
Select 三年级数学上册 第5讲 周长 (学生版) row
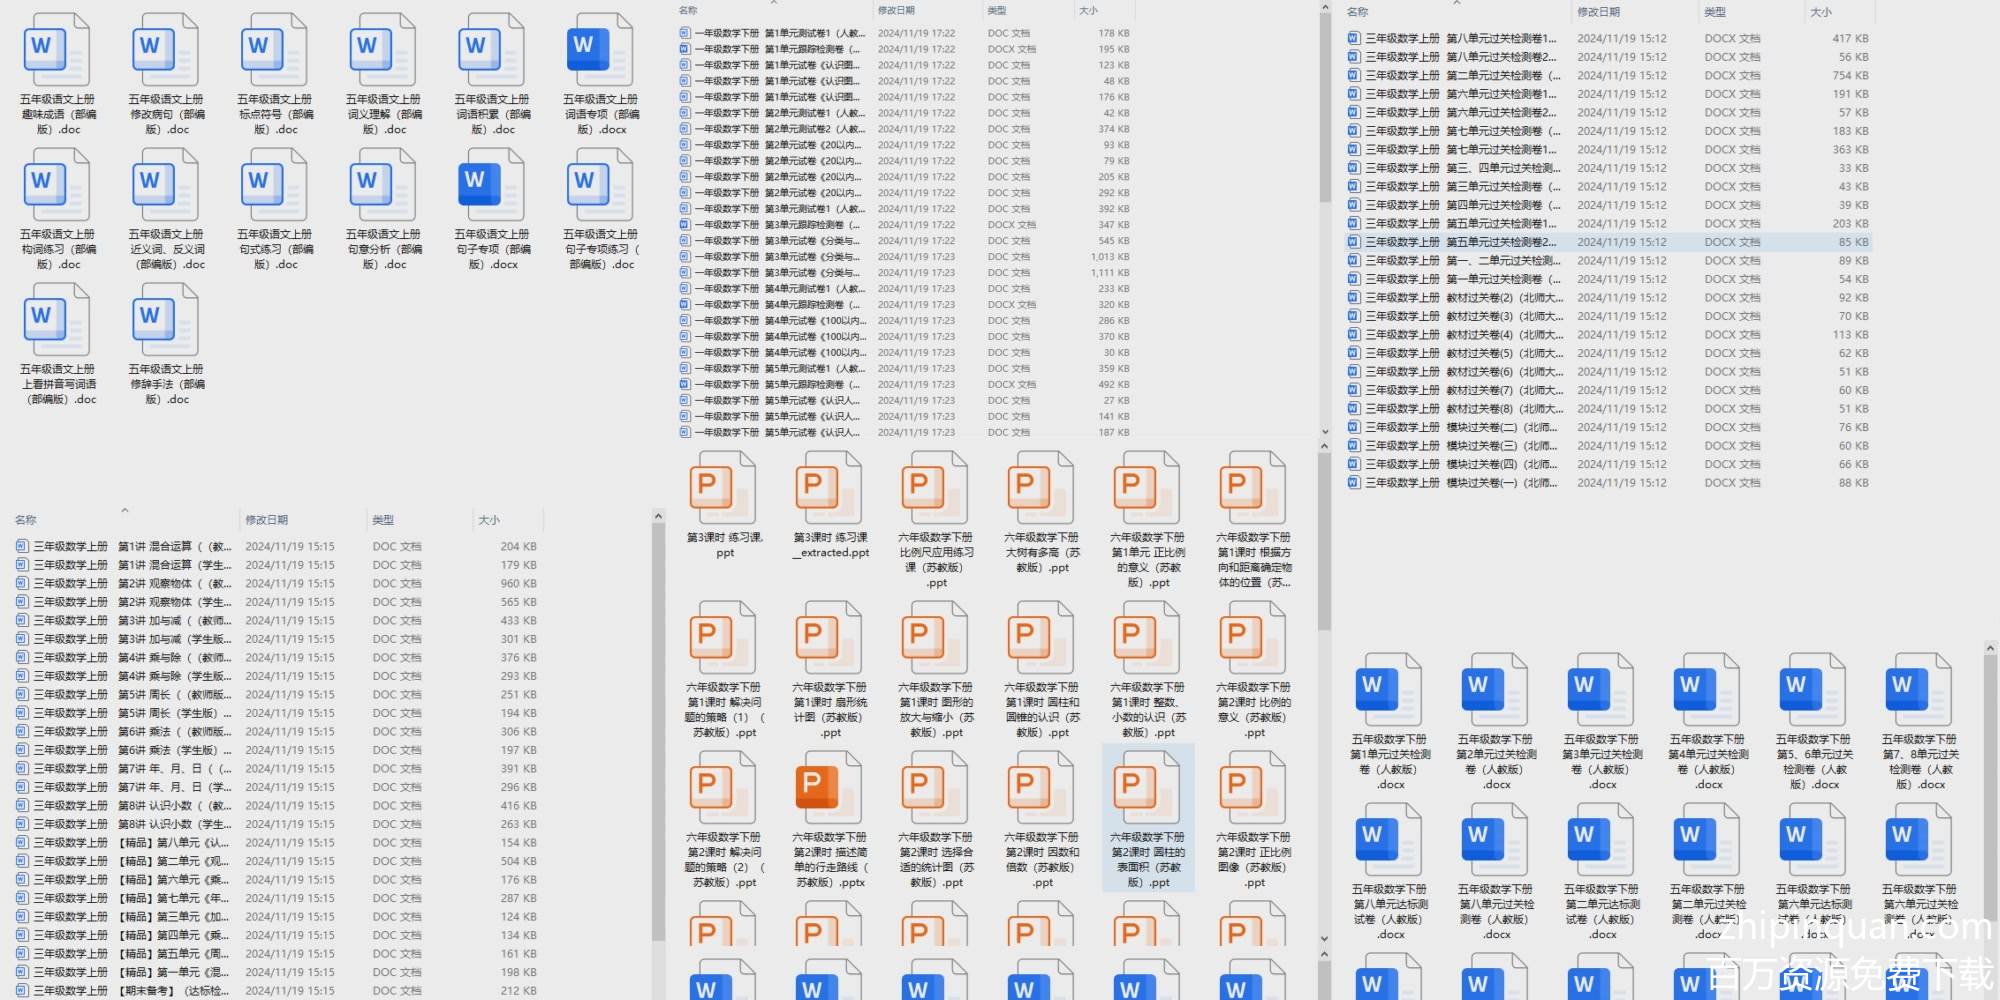[x=200, y=713]
